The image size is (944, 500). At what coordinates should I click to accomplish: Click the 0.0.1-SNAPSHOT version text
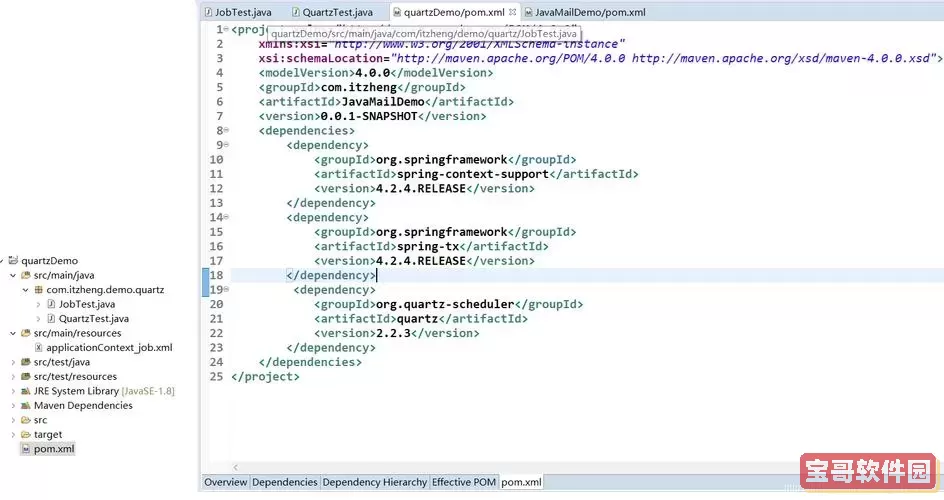coord(368,116)
